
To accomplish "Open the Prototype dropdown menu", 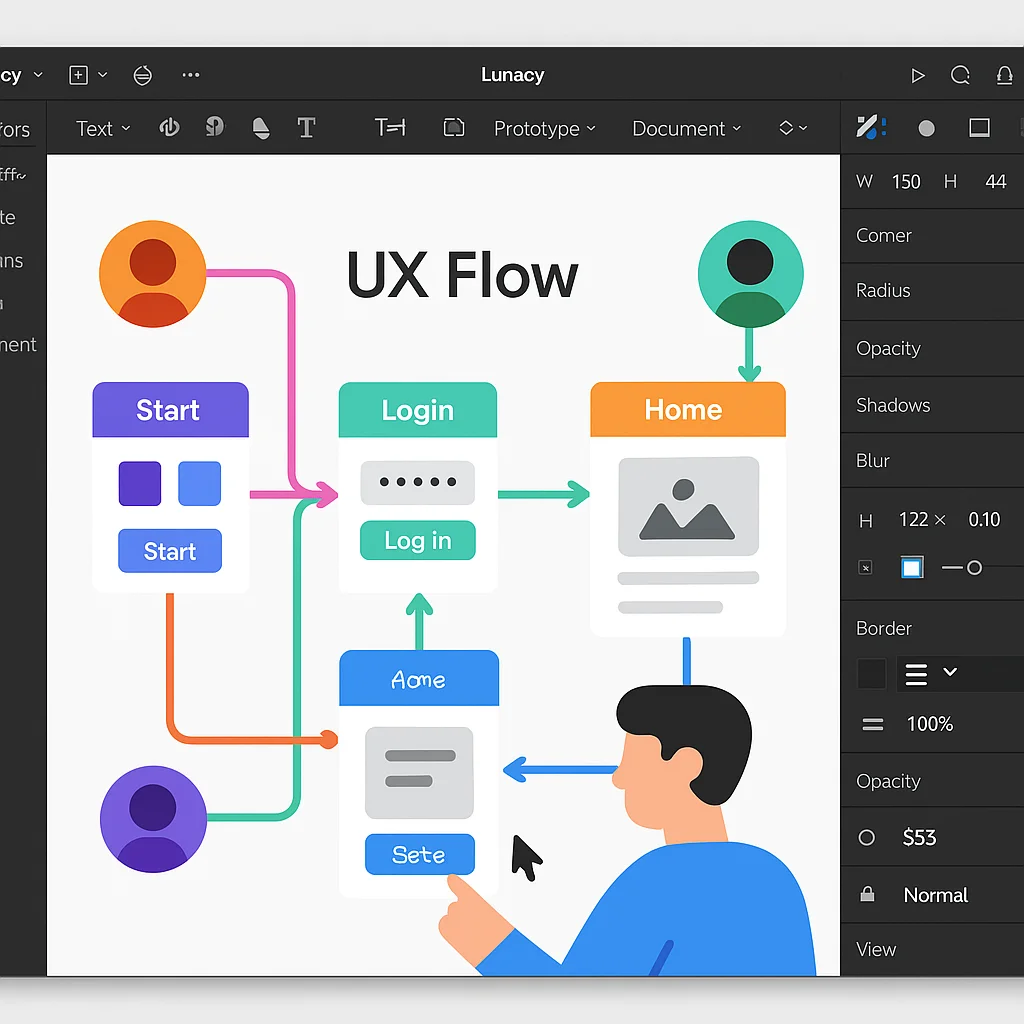I will (x=545, y=128).
